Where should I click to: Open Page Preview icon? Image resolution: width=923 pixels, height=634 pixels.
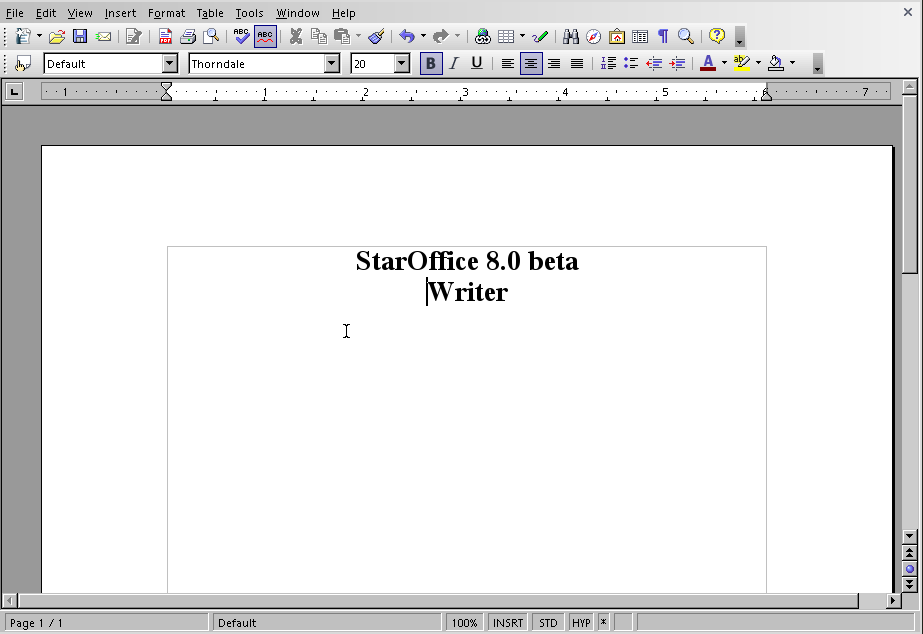(211, 36)
